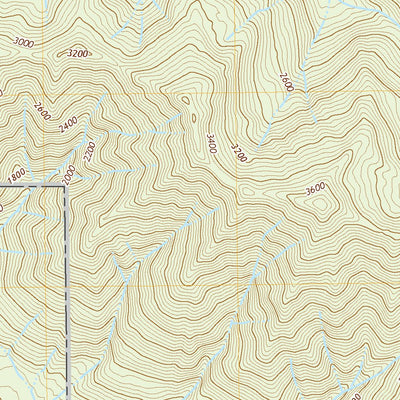Click the 1800 contour elevation label

pos(17,176)
